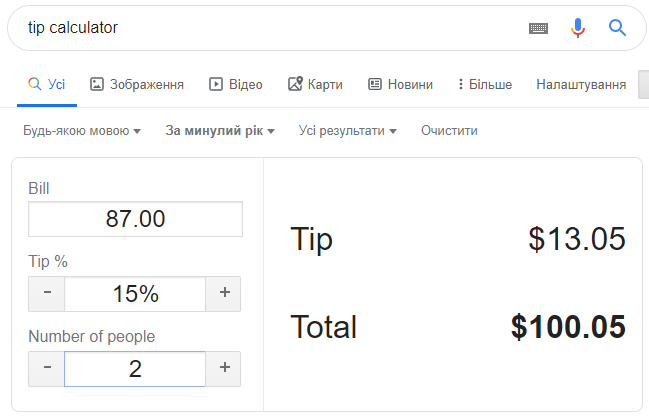This screenshot has height=420, width=649.
Task: Open the Карти maps tab
Action: (x=315, y=84)
